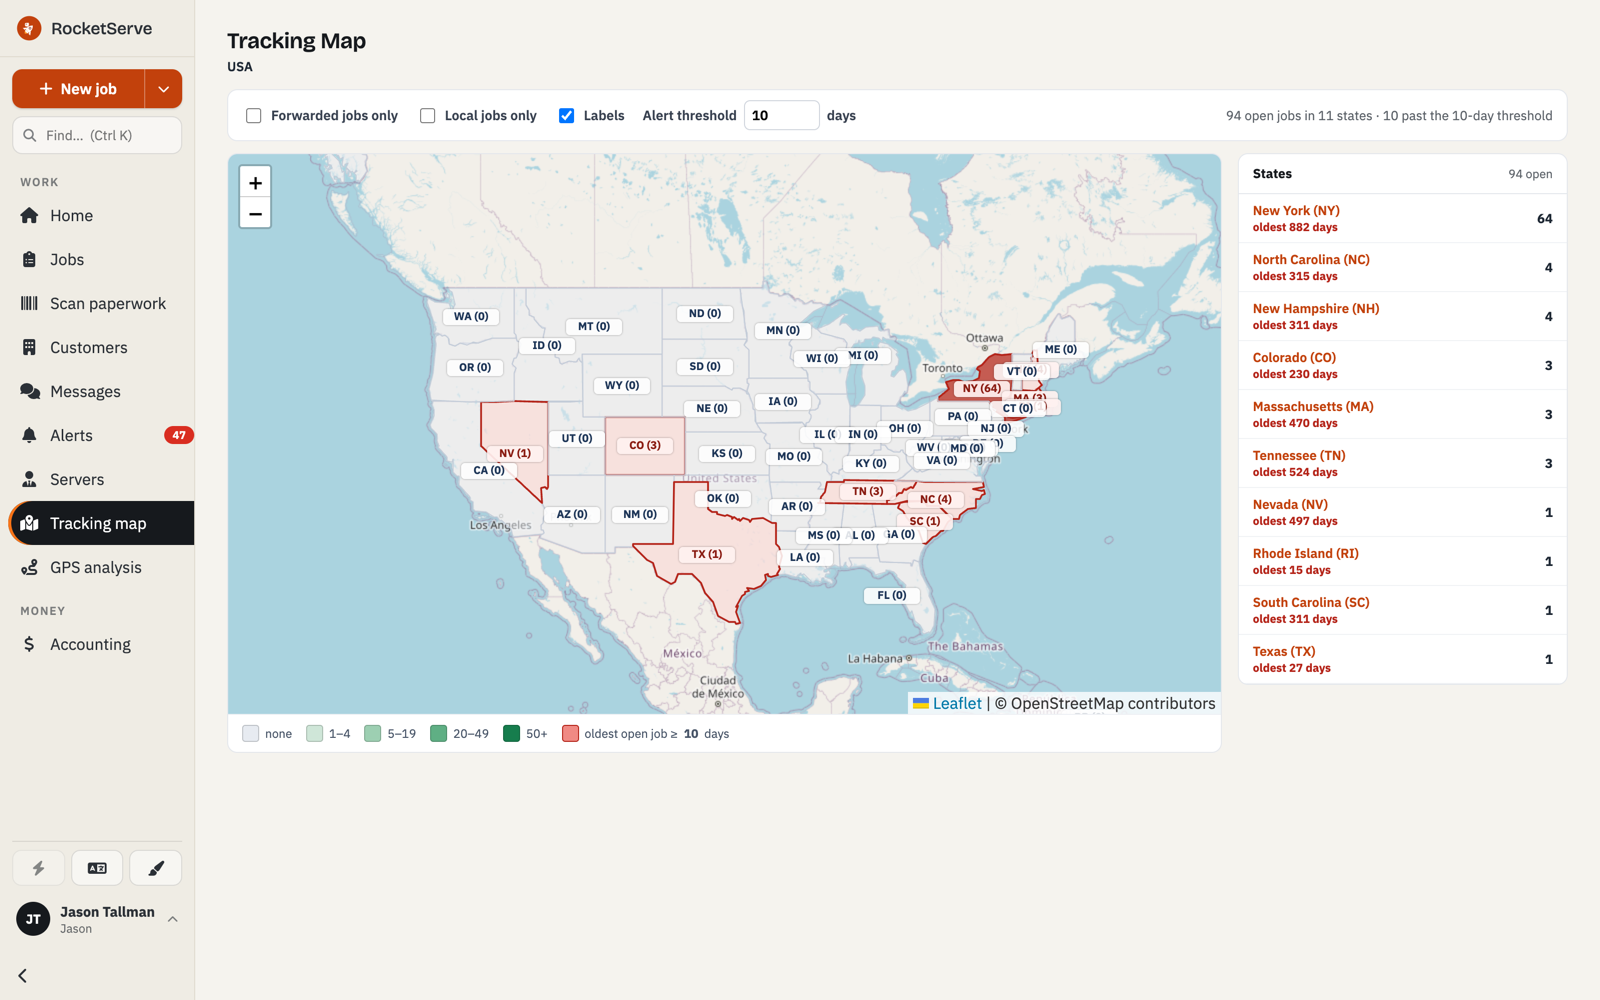Collapse the sidebar with left chevron

click(x=23, y=975)
